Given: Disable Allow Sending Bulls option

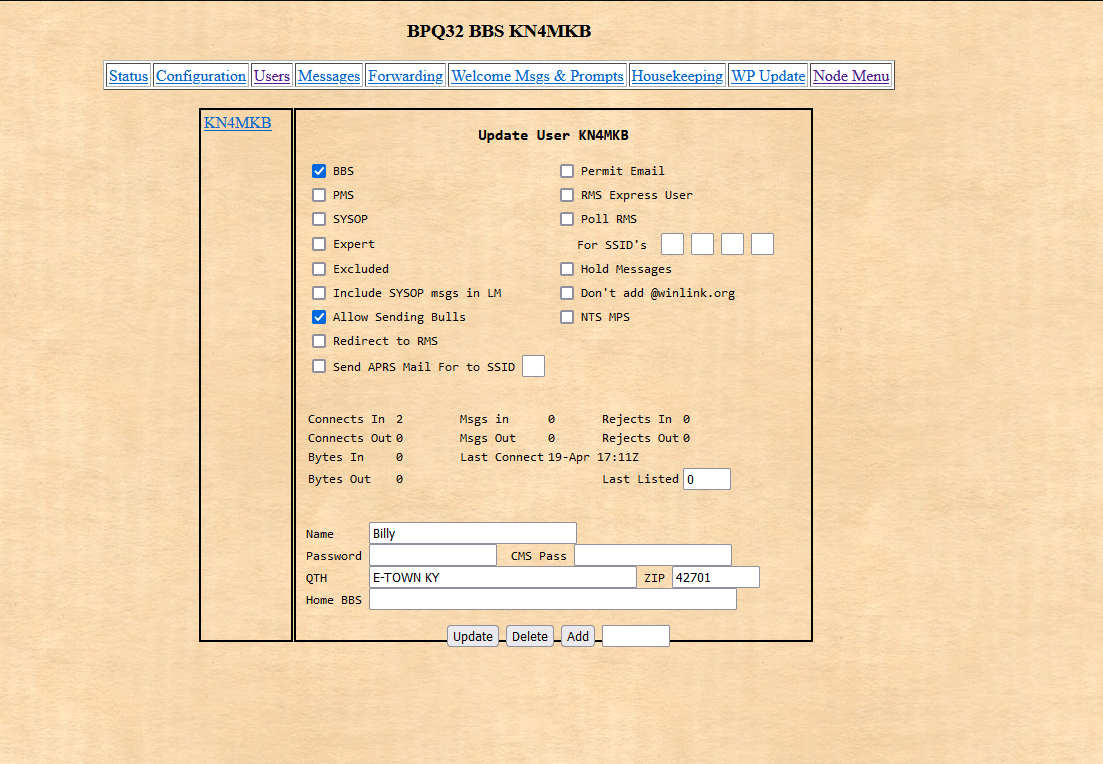Looking at the screenshot, I should pos(319,317).
